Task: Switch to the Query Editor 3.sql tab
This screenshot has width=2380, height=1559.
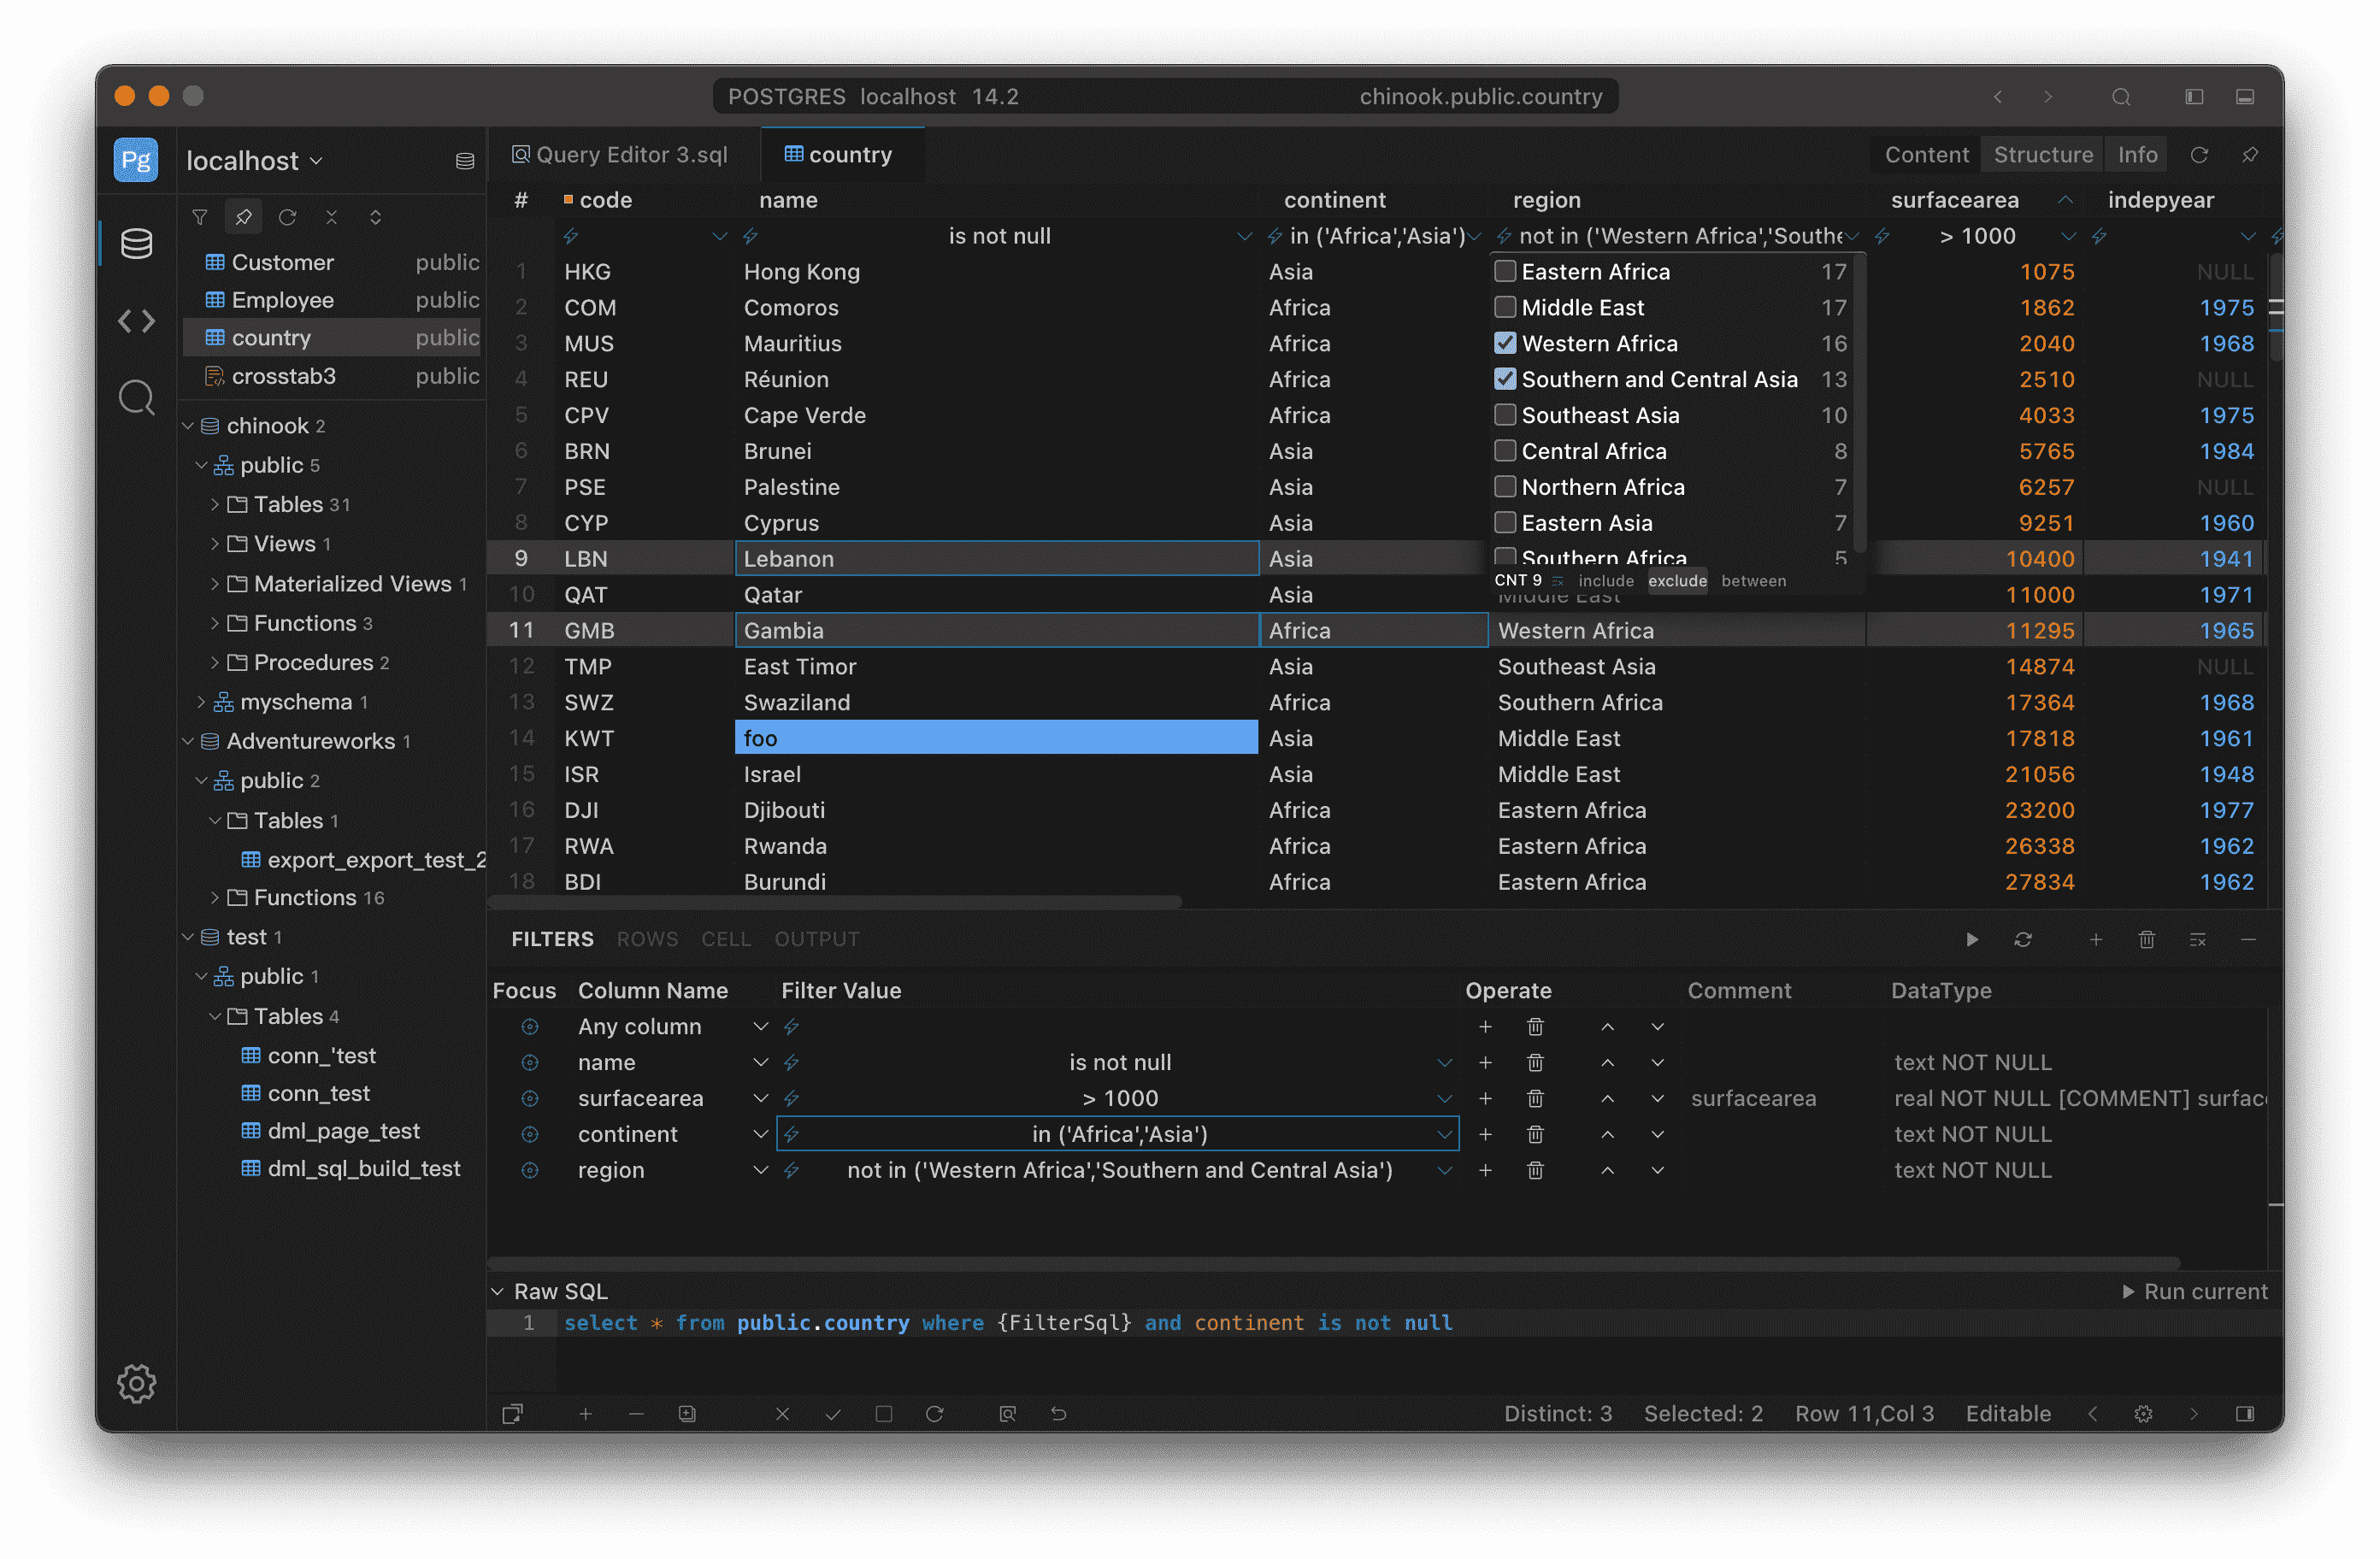Action: pyautogui.click(x=630, y=154)
